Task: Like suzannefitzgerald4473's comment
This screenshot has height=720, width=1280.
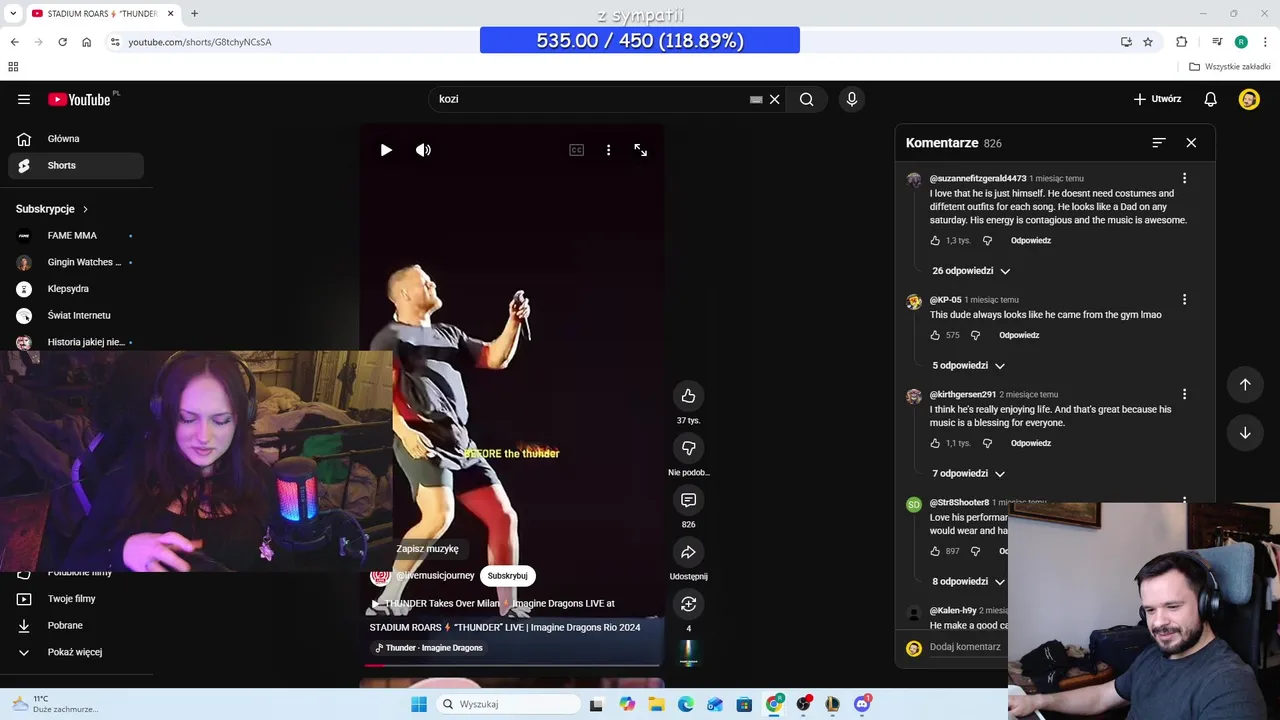Action: point(935,241)
